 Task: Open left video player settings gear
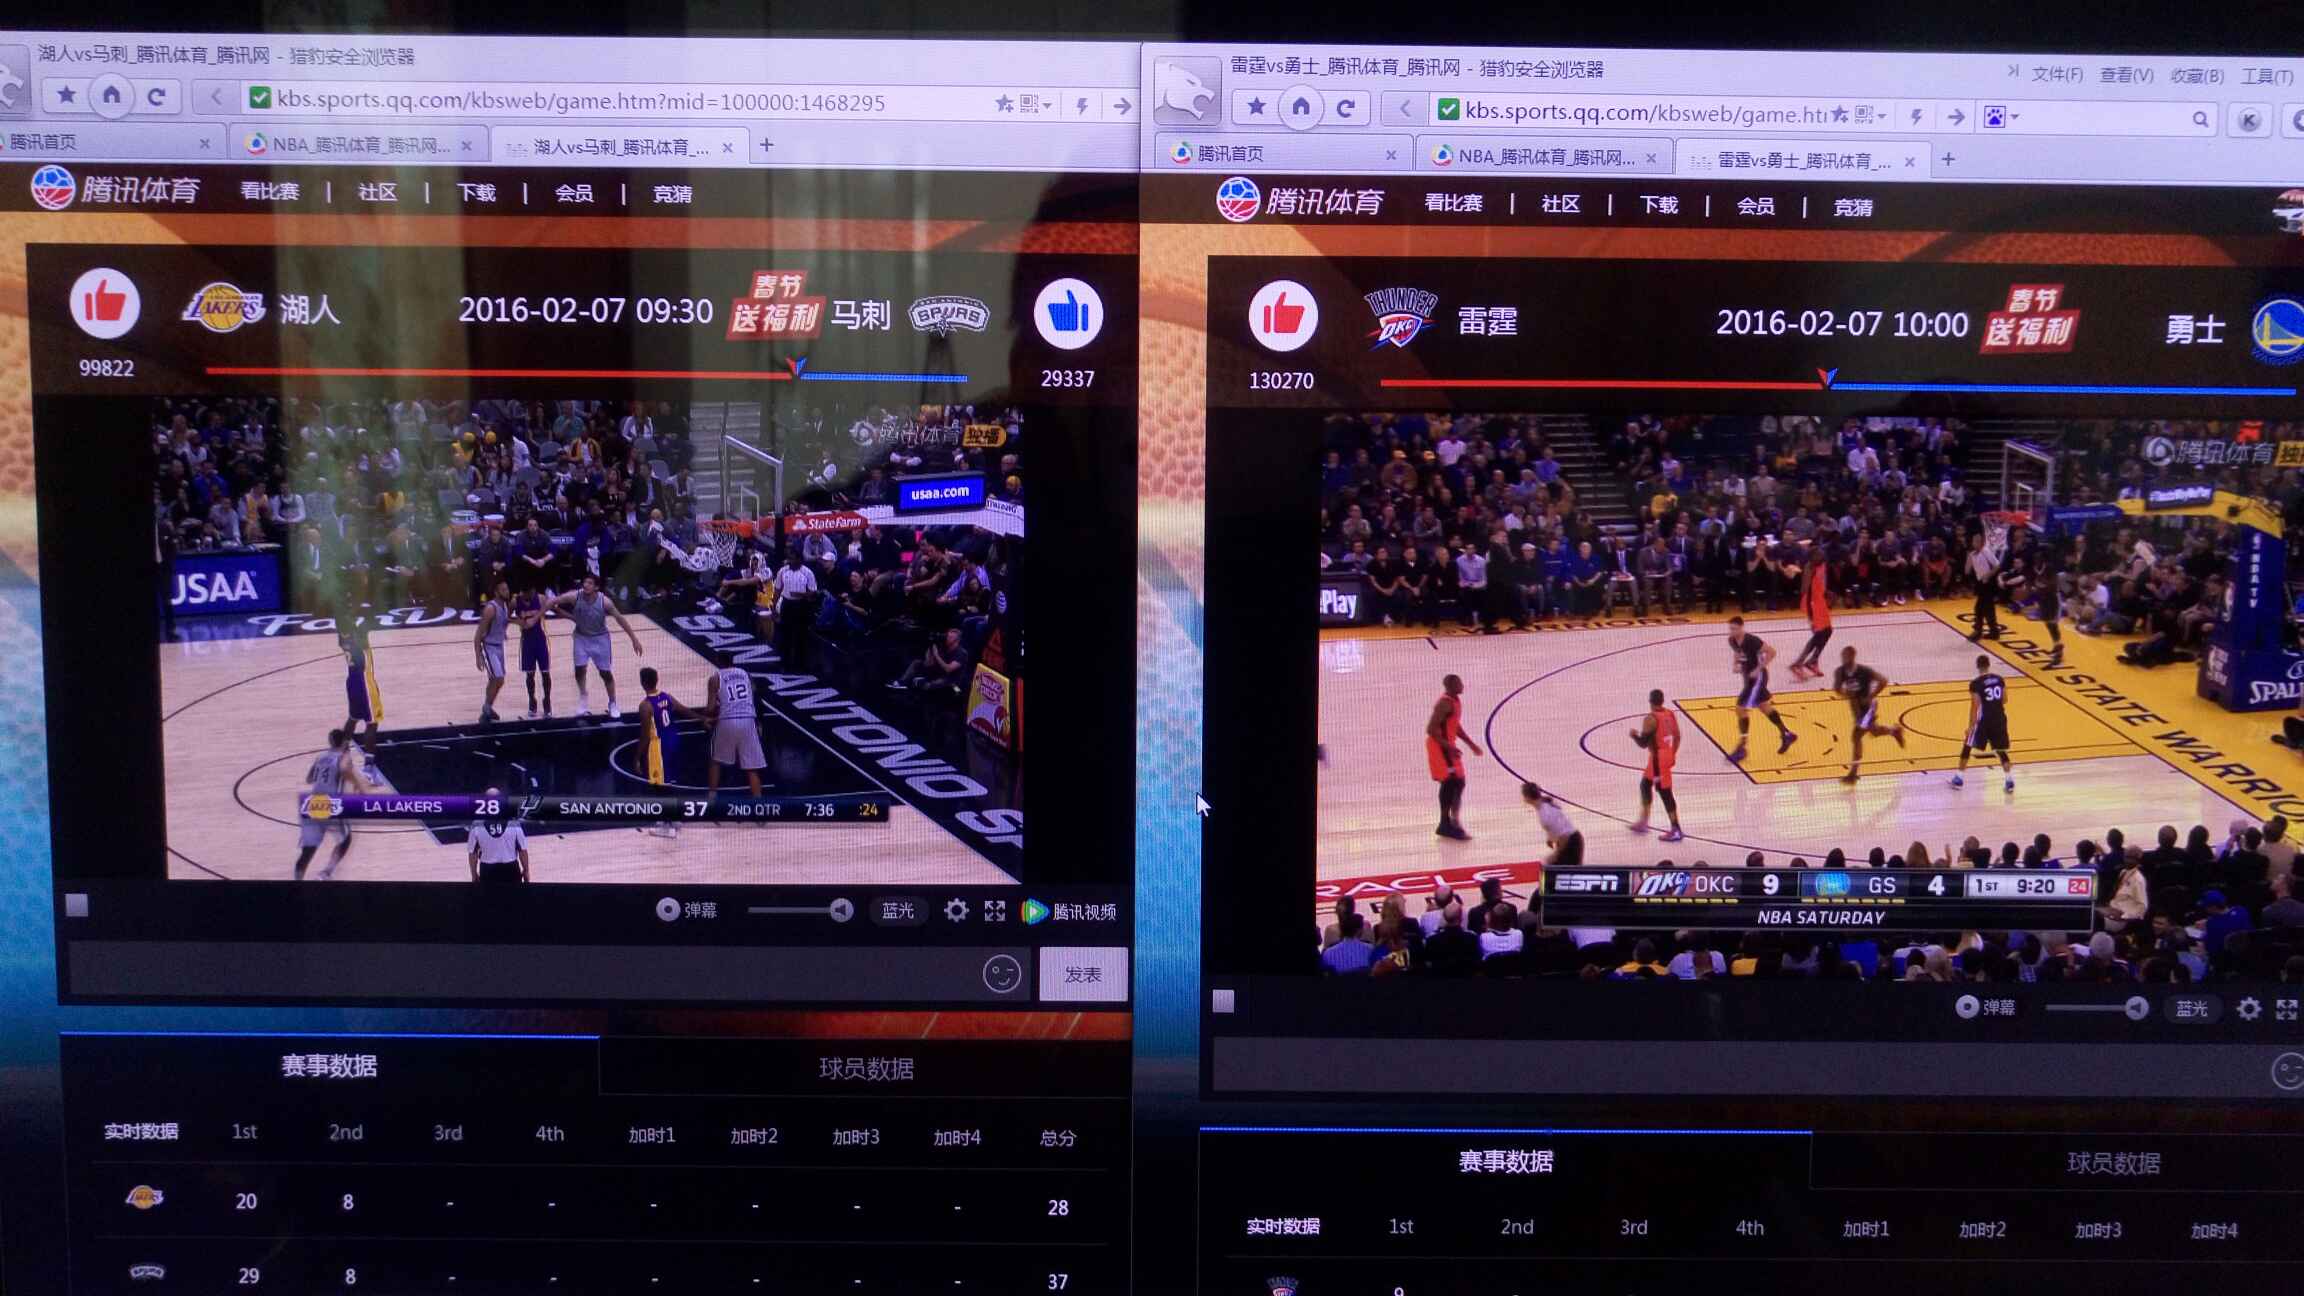[956, 910]
